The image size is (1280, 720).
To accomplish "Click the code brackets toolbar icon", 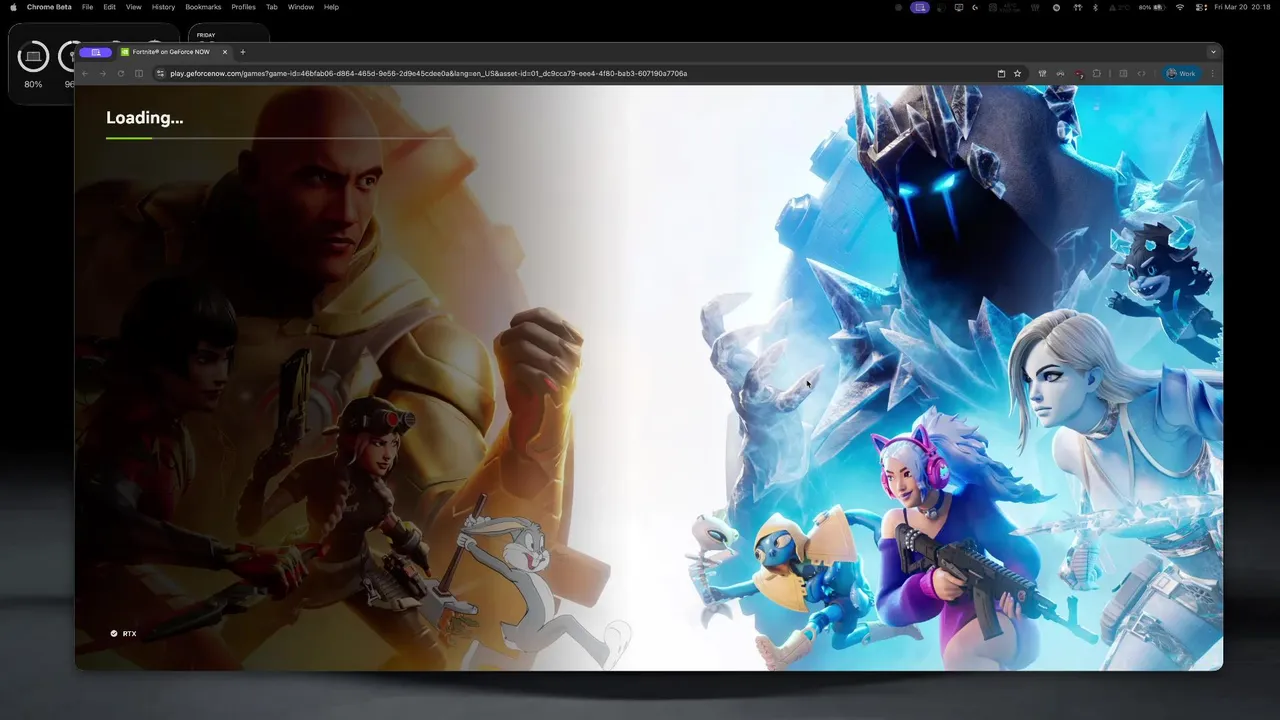I will (x=1141, y=73).
